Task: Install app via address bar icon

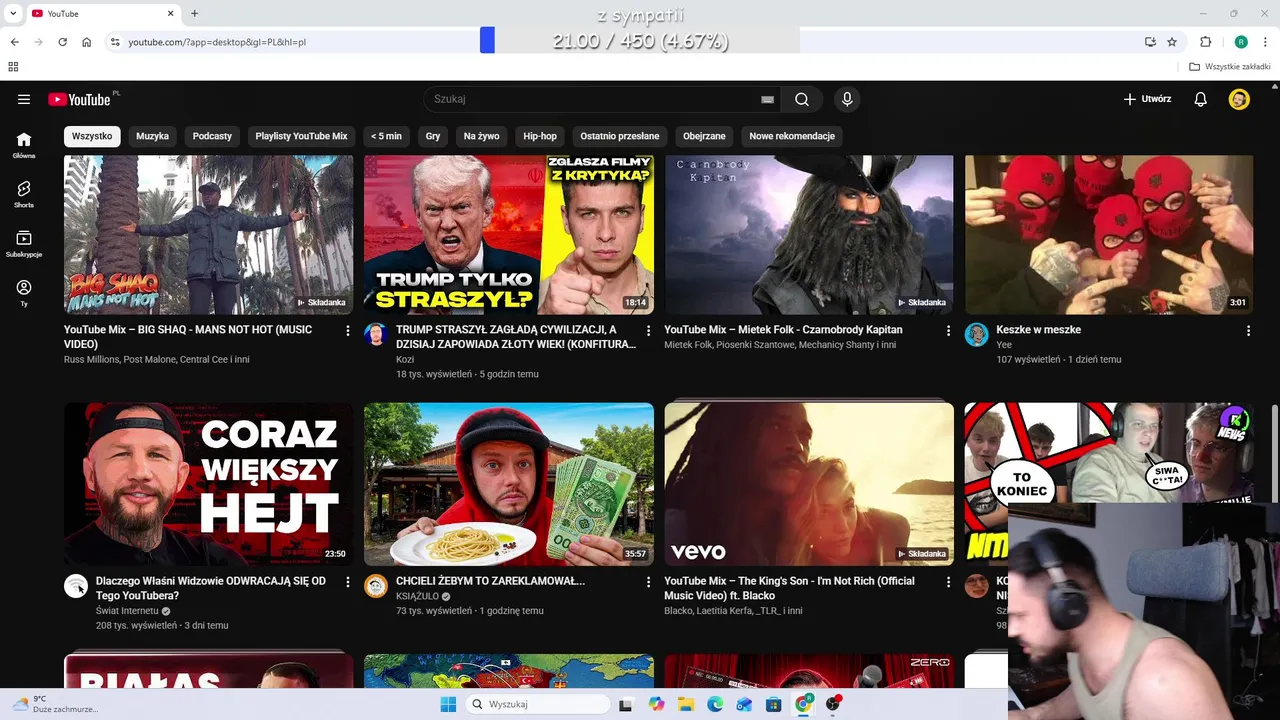Action: tap(1150, 42)
